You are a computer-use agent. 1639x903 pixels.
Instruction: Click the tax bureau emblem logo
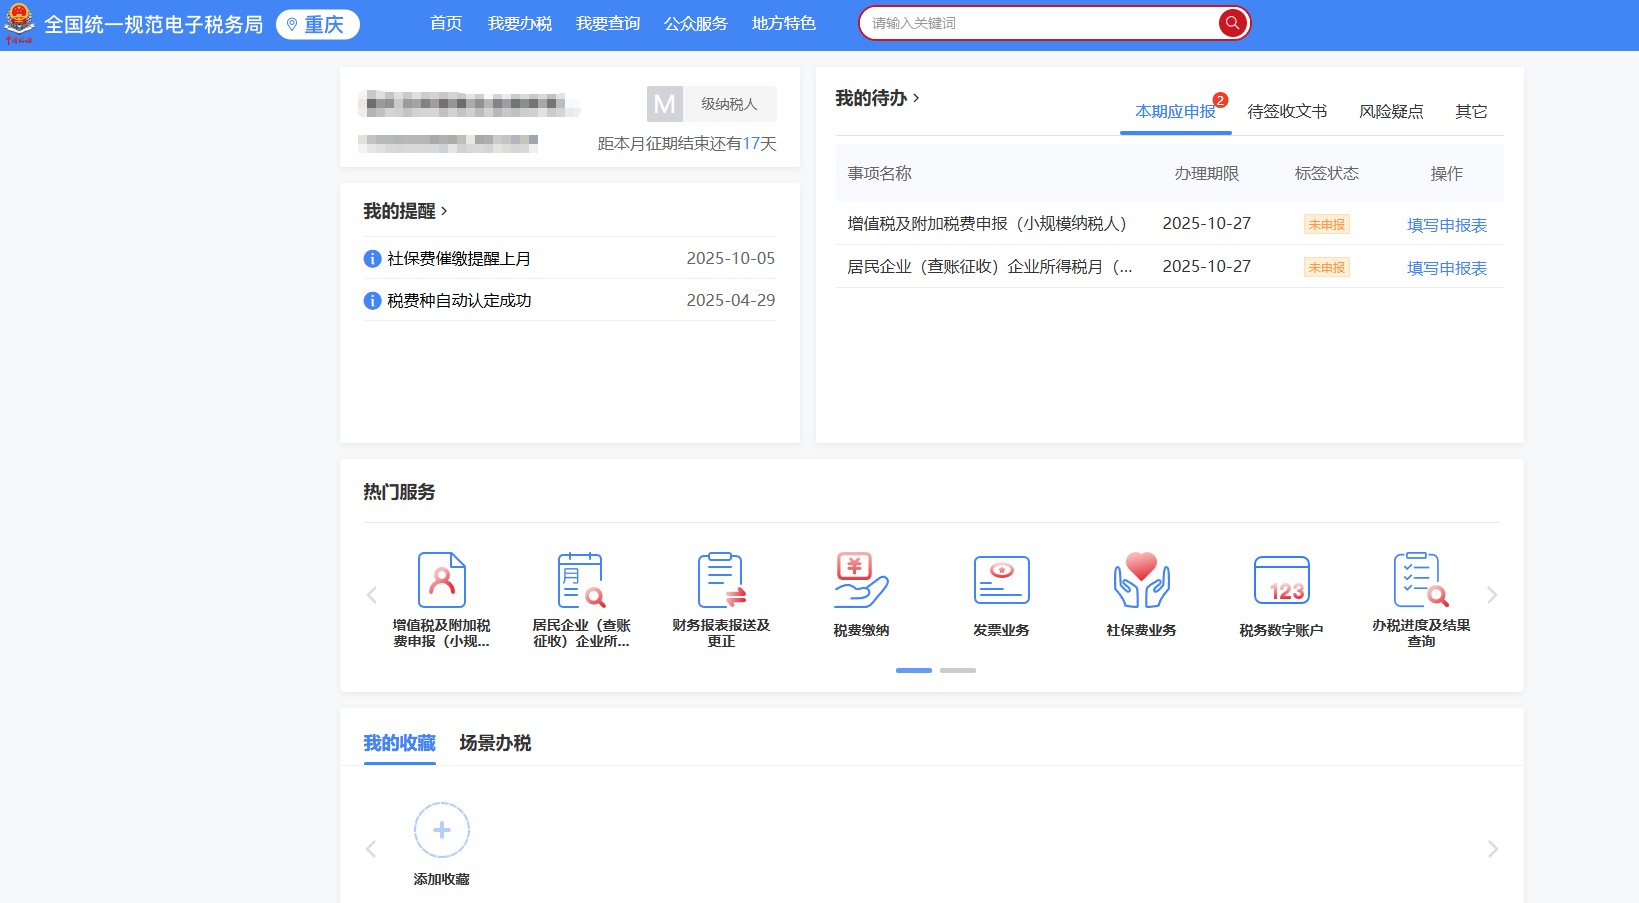19,24
